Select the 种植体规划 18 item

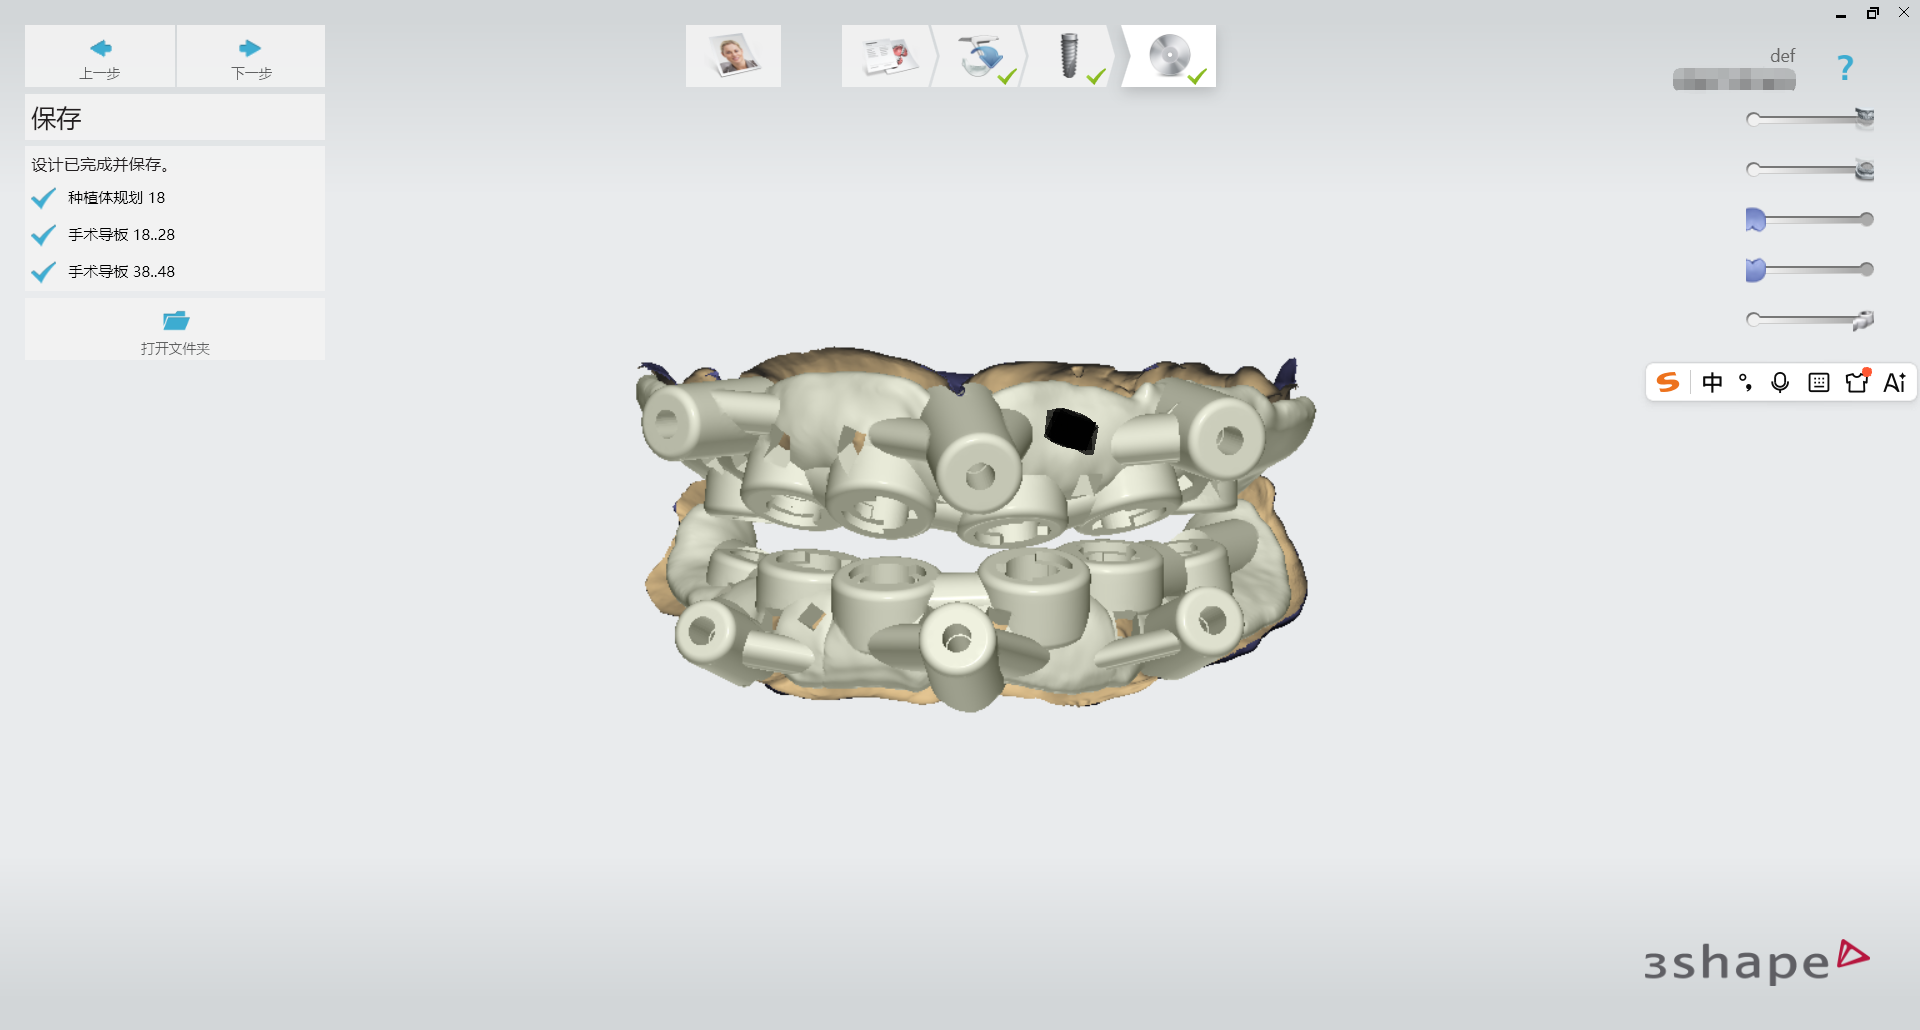point(116,198)
